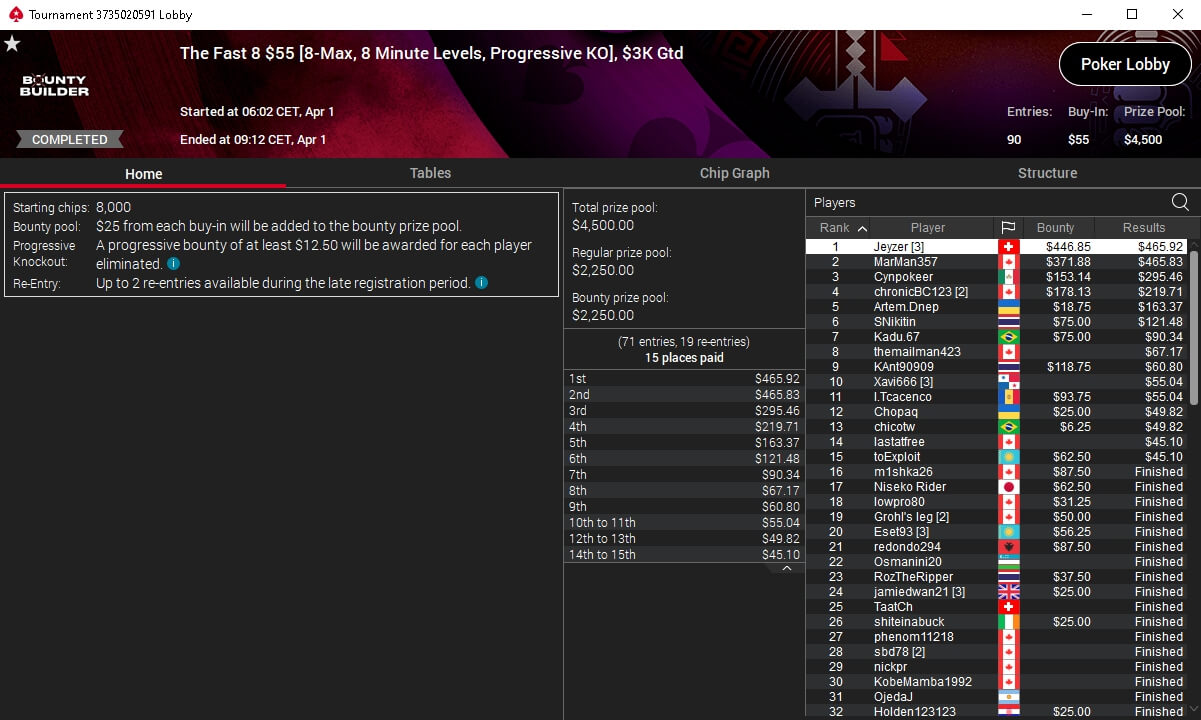Viewport: 1201px width, 720px height.
Task: Switch to the Tables tab
Action: (430, 173)
